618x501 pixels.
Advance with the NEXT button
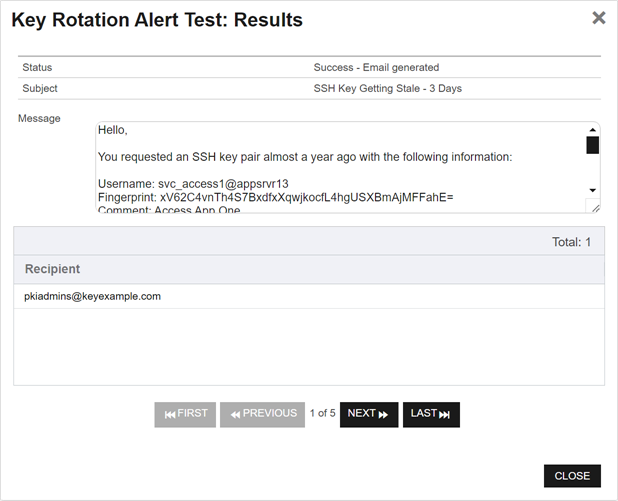(x=369, y=414)
